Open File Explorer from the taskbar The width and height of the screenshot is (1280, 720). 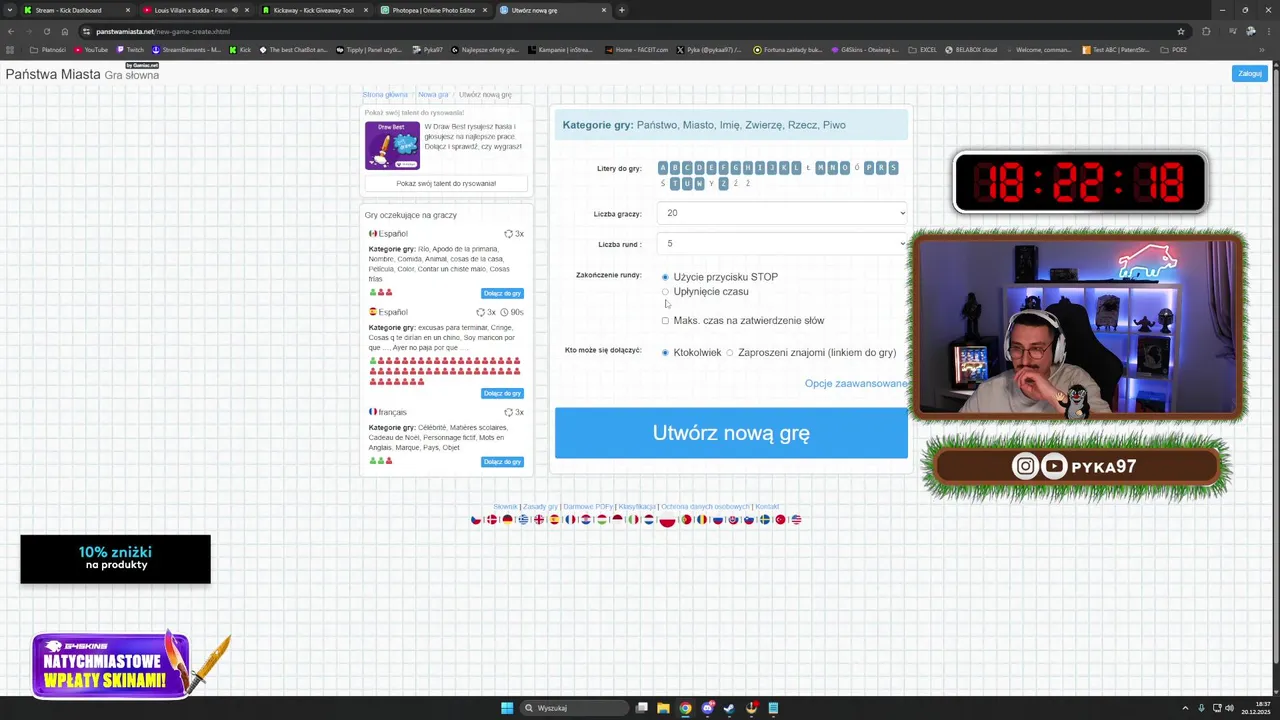[x=663, y=708]
